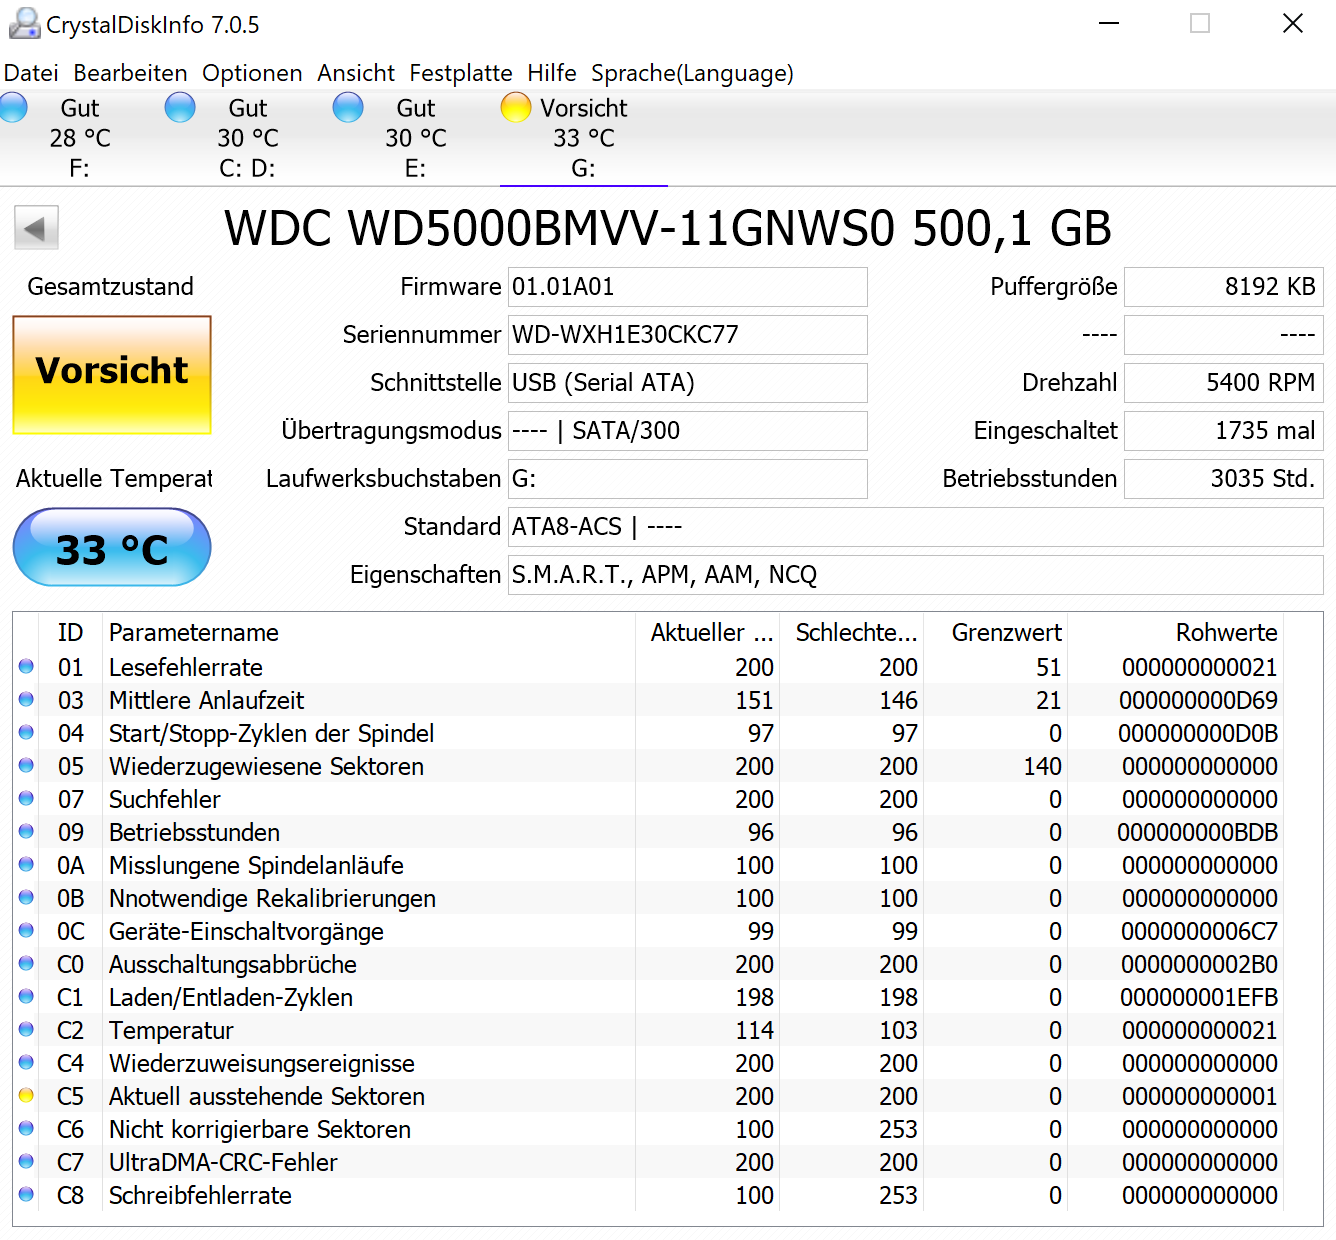
Task: Click status dot of Temperatur attribute row
Action: [26, 1029]
